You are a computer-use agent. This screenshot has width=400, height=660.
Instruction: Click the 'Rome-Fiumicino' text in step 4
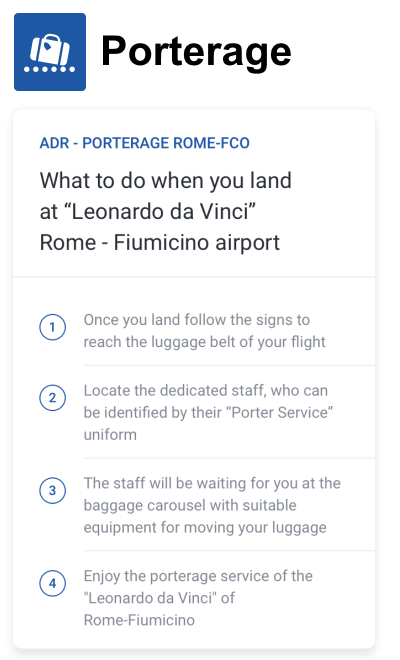point(139,620)
